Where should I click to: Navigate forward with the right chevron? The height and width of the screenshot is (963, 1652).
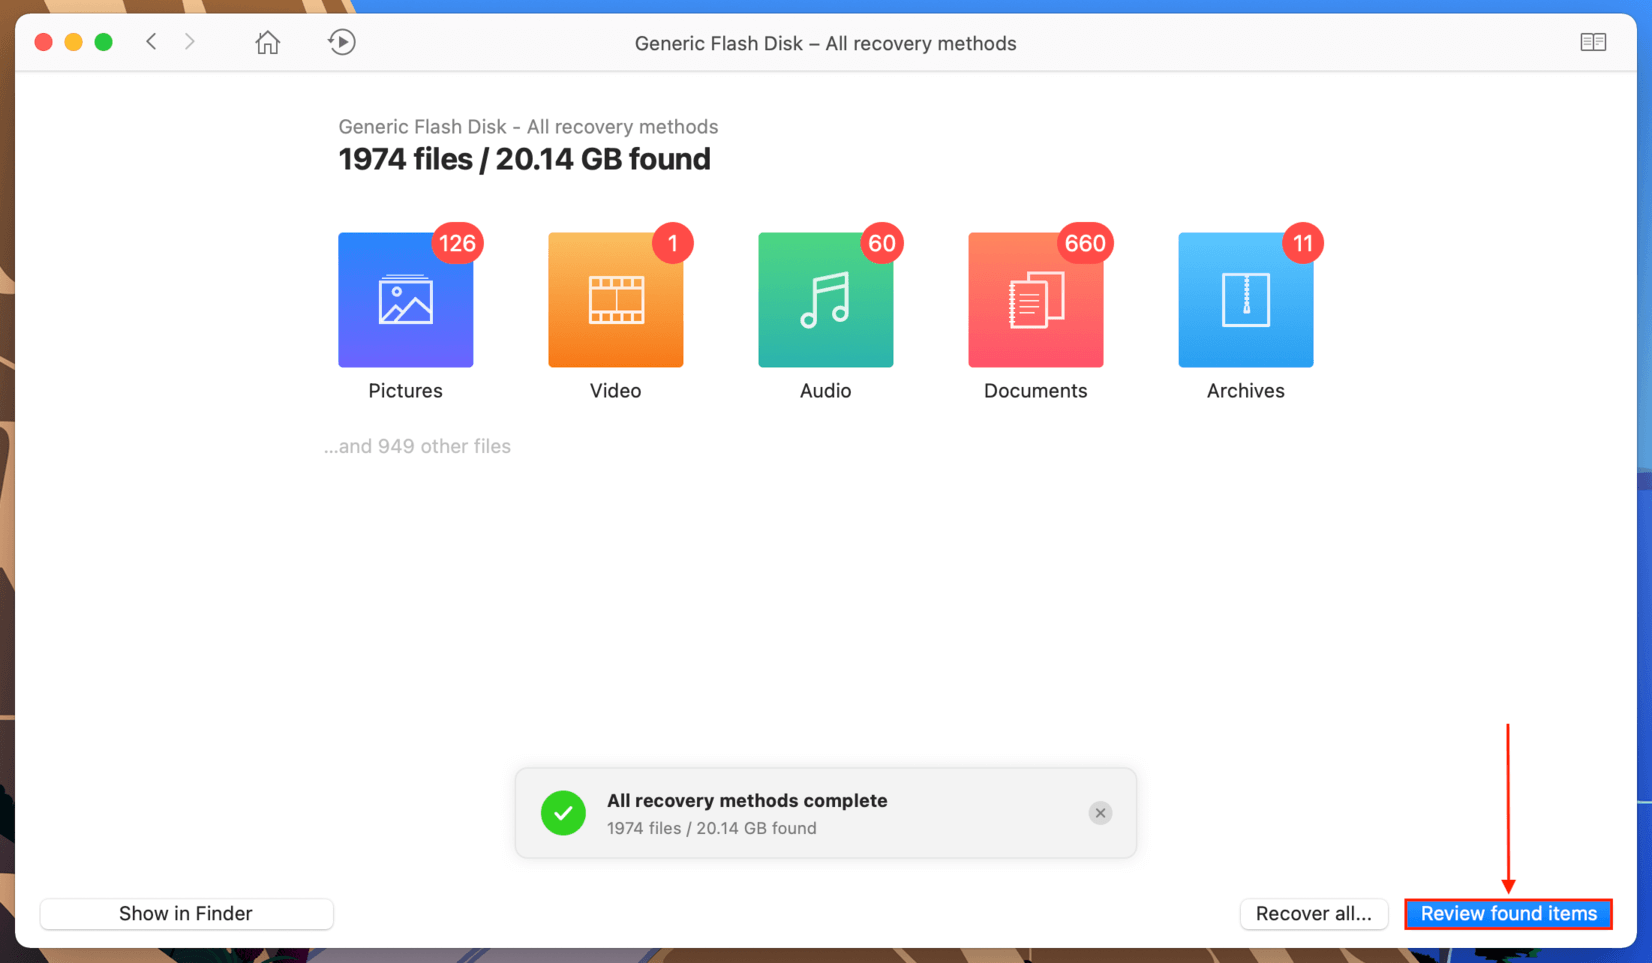pyautogui.click(x=190, y=42)
